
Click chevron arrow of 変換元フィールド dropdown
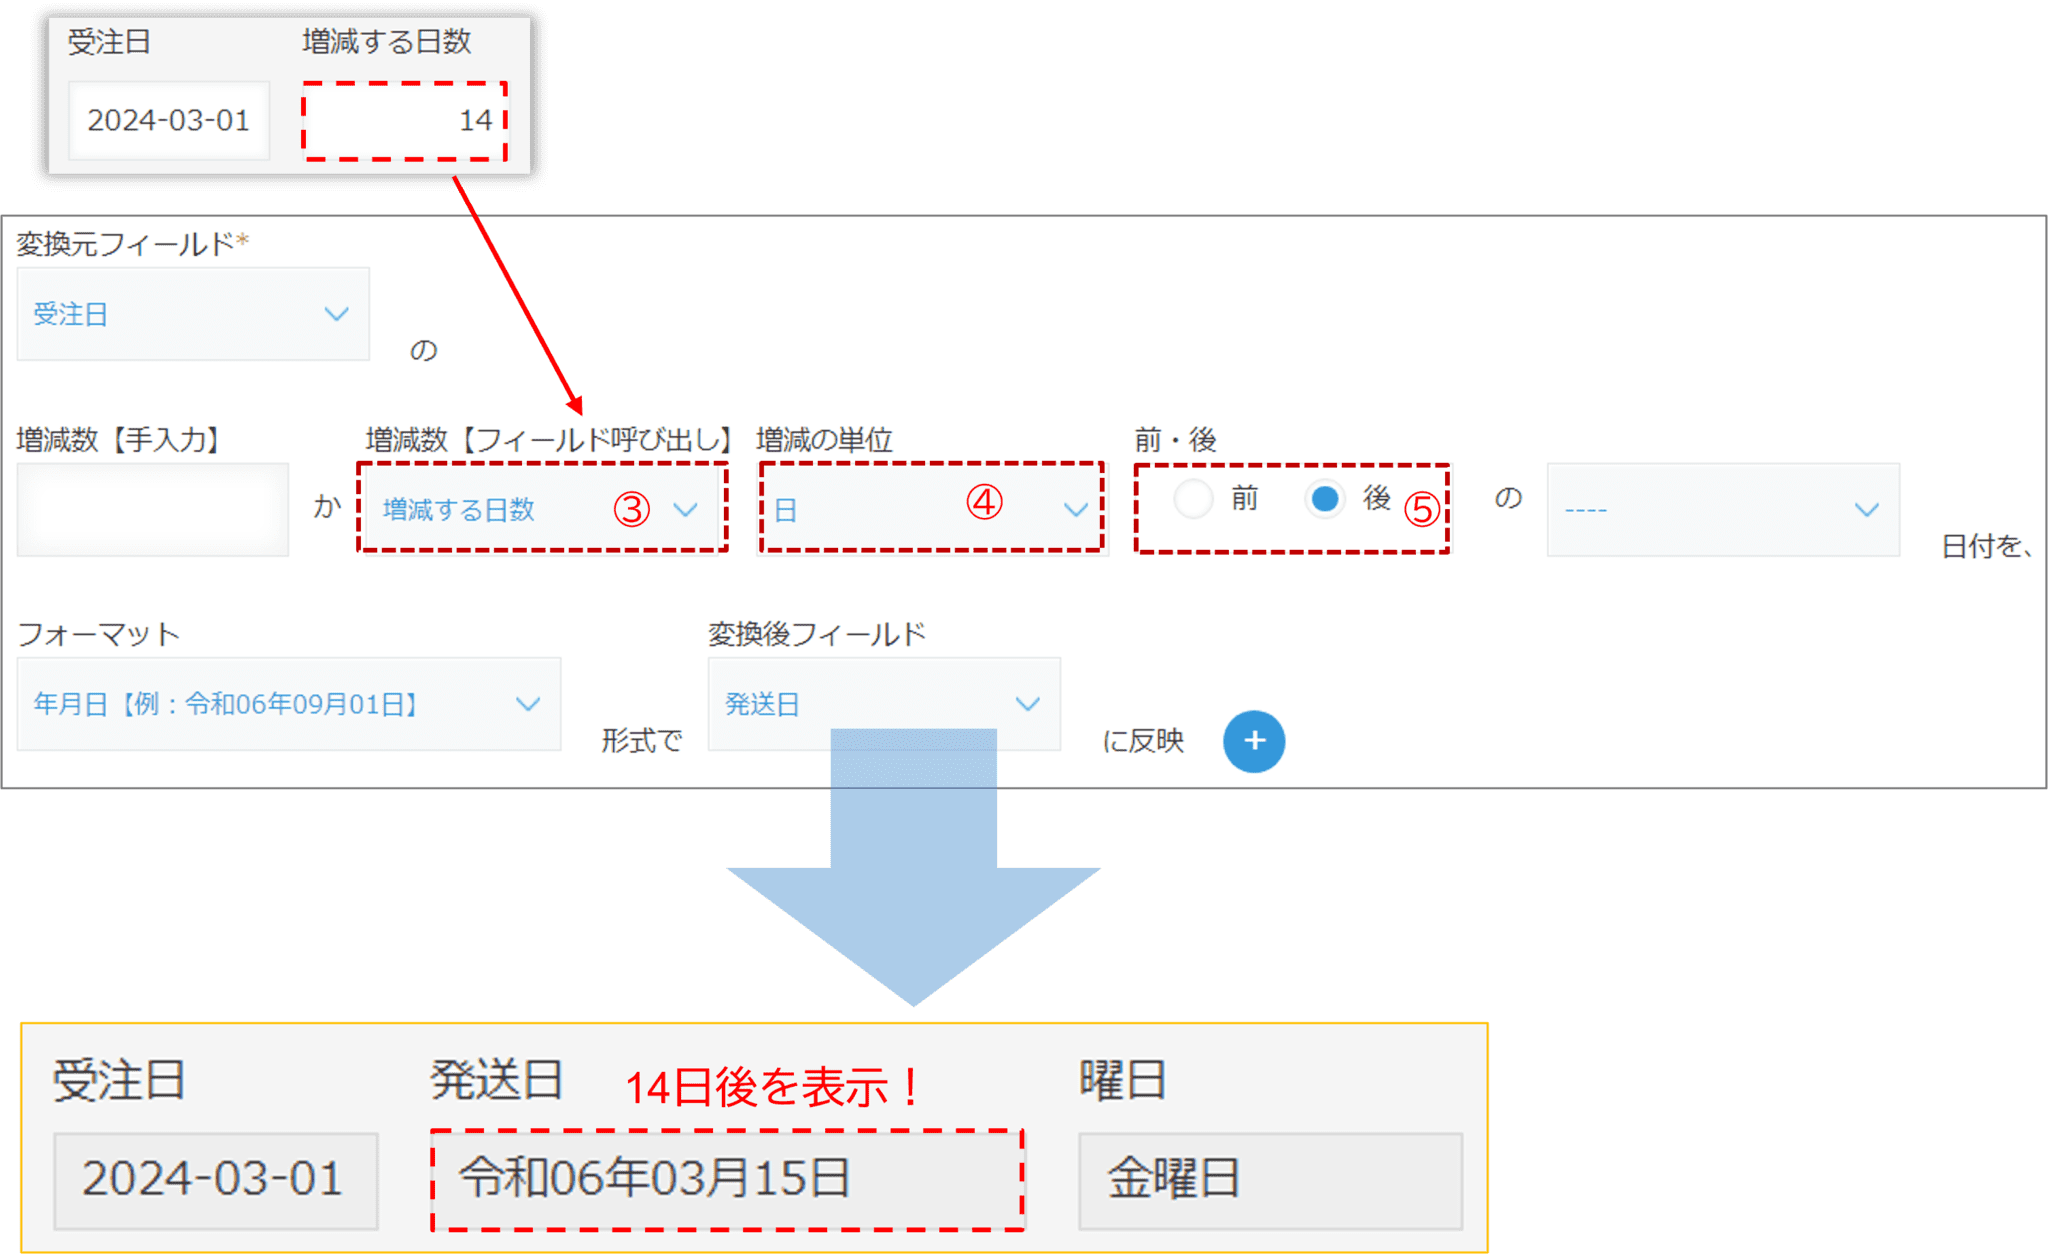(x=336, y=314)
